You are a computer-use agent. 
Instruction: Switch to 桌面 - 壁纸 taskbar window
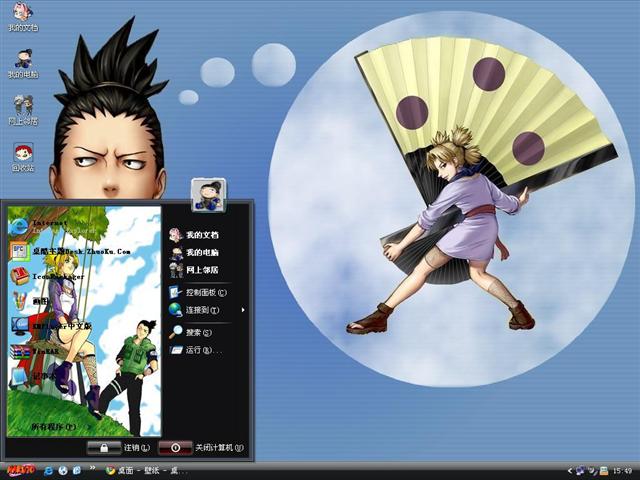[x=145, y=471]
